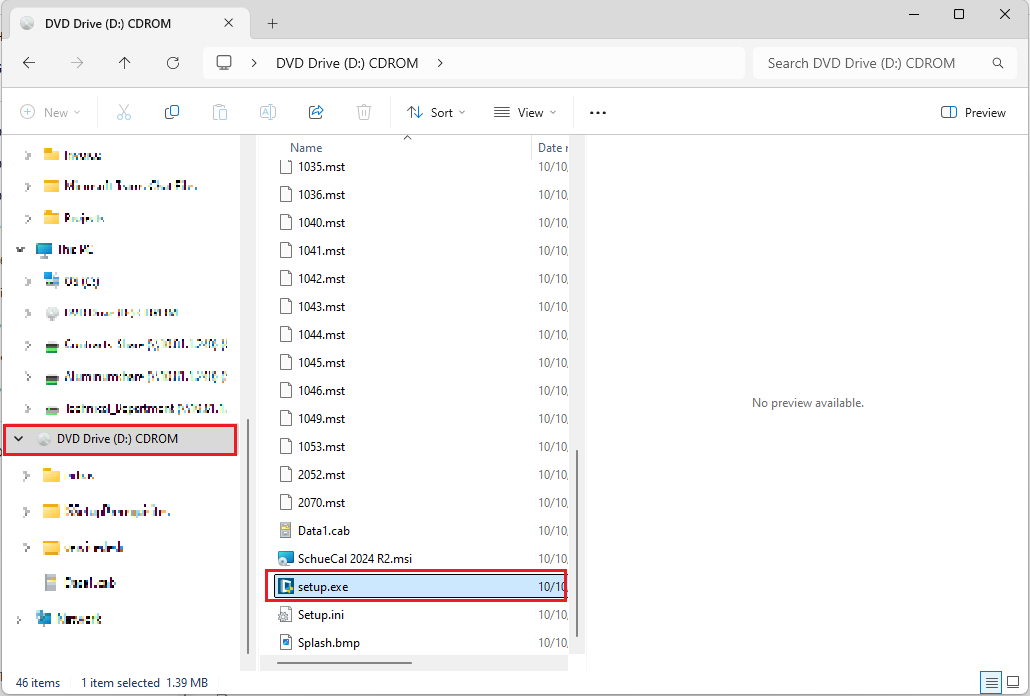The image size is (1030, 696).
Task: Collapse the This PC tree node
Action: click(20, 249)
